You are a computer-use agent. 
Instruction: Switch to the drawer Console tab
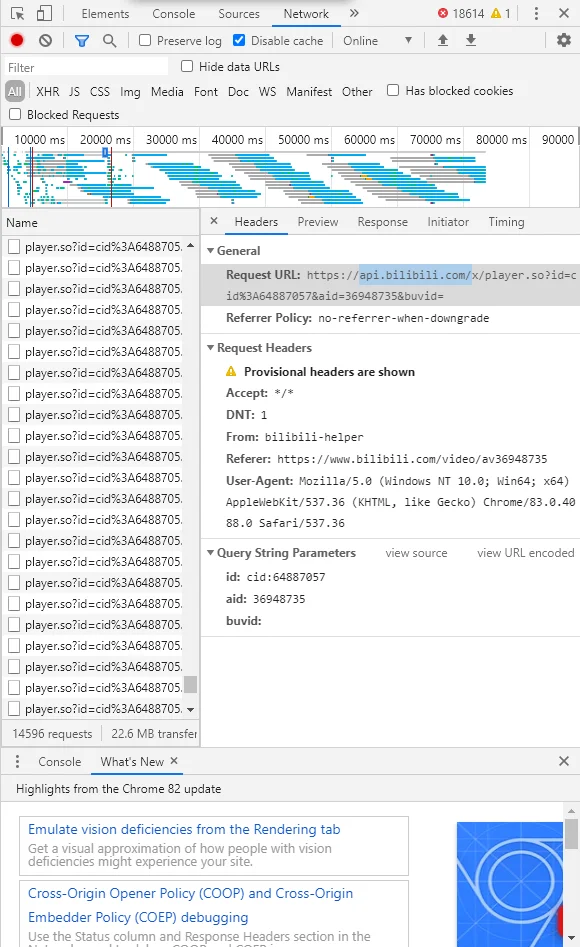click(x=59, y=762)
